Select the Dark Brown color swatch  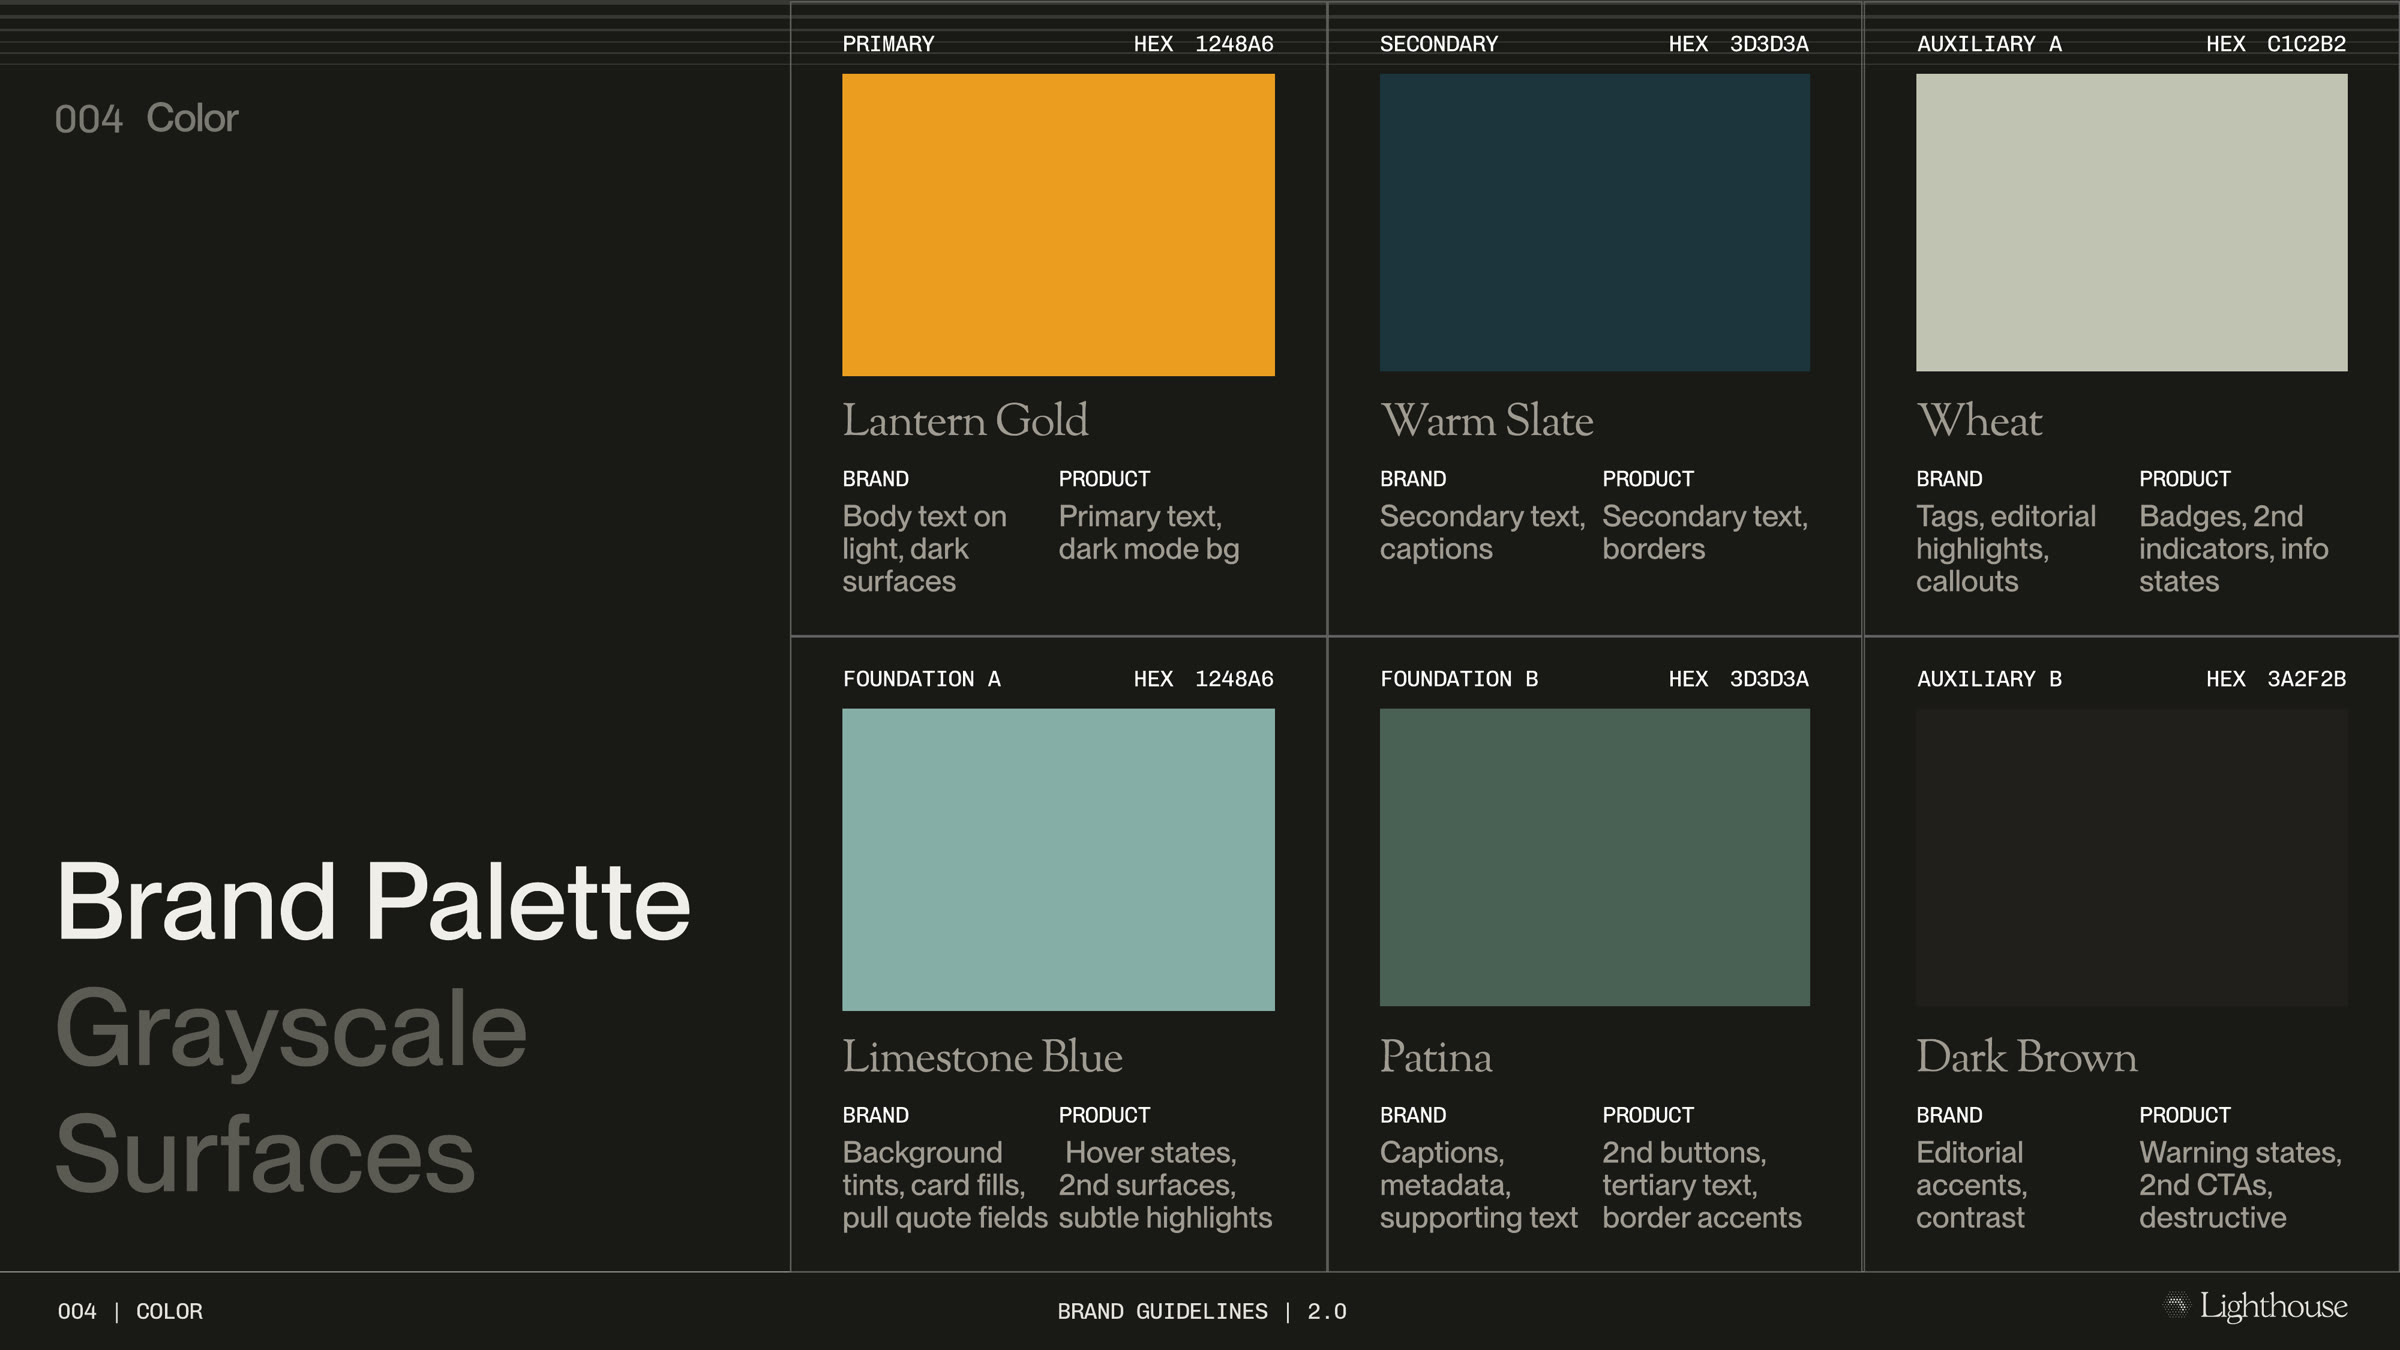2132,858
